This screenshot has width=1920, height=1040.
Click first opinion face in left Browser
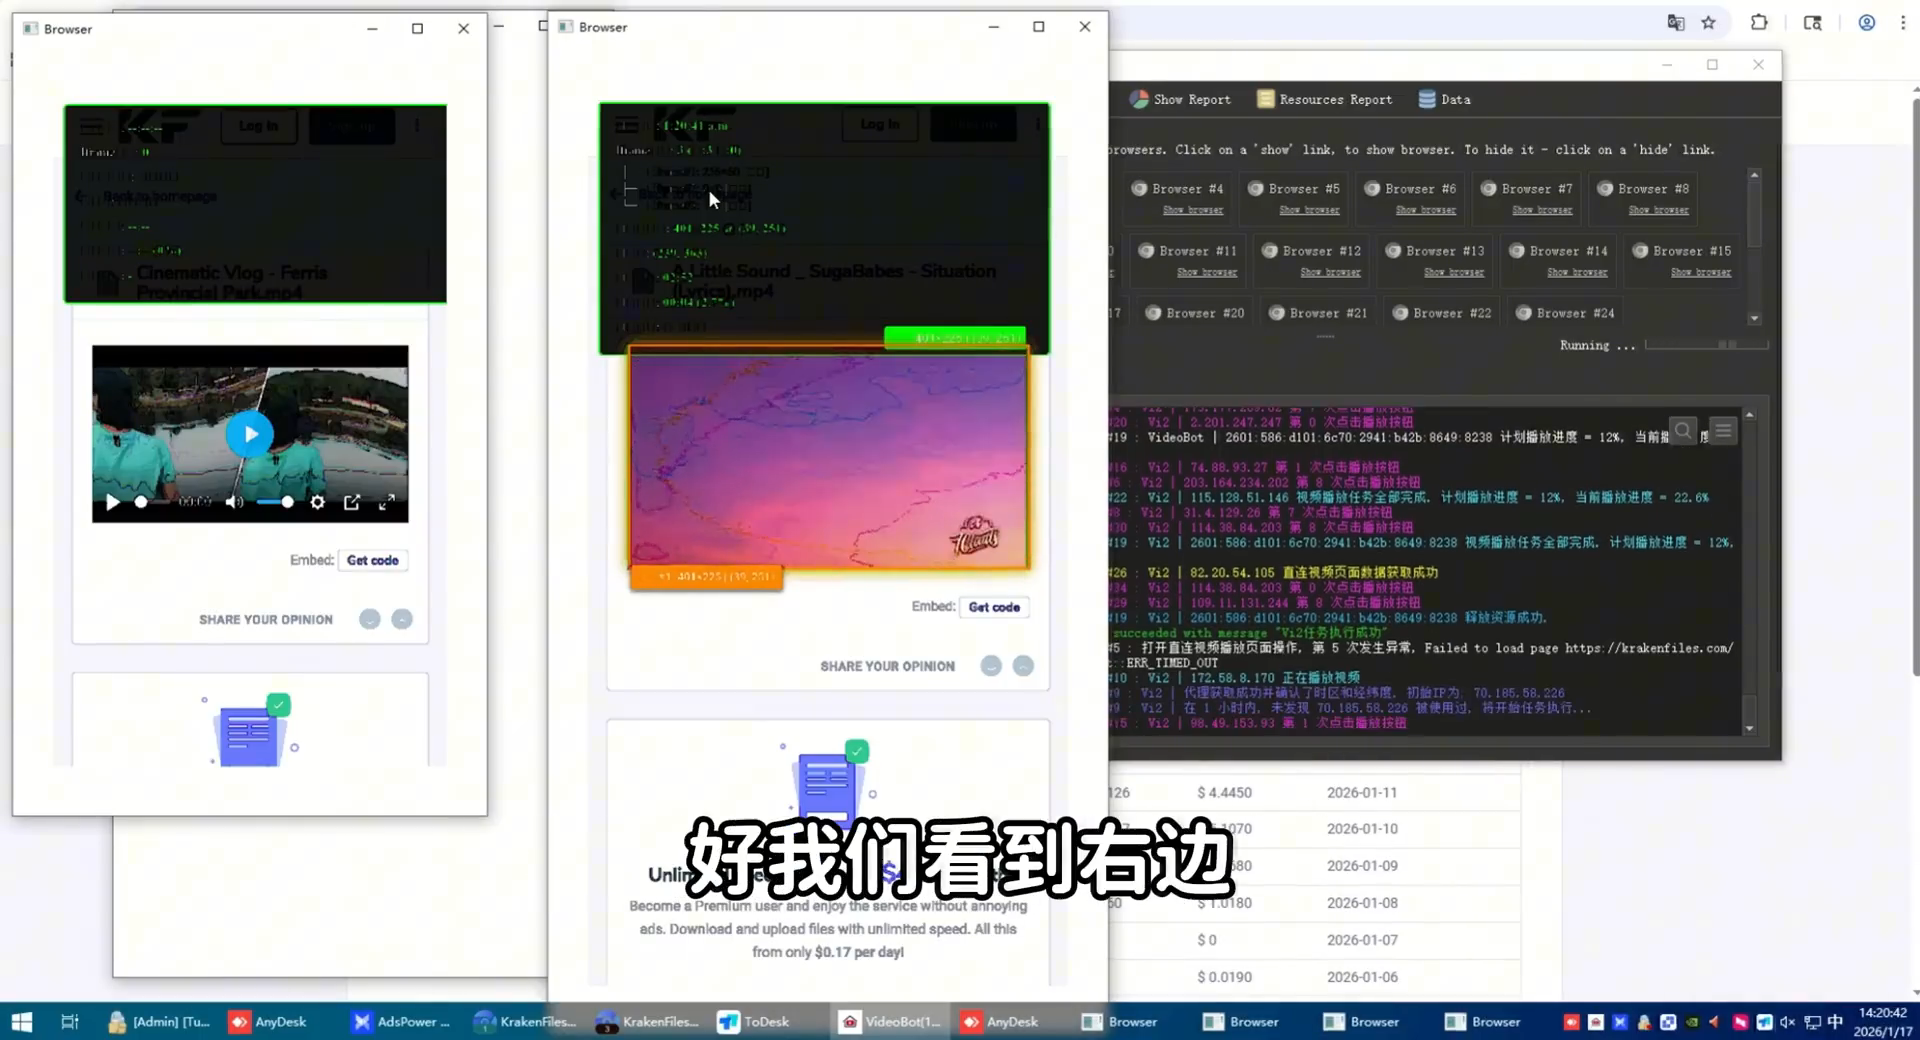(370, 619)
